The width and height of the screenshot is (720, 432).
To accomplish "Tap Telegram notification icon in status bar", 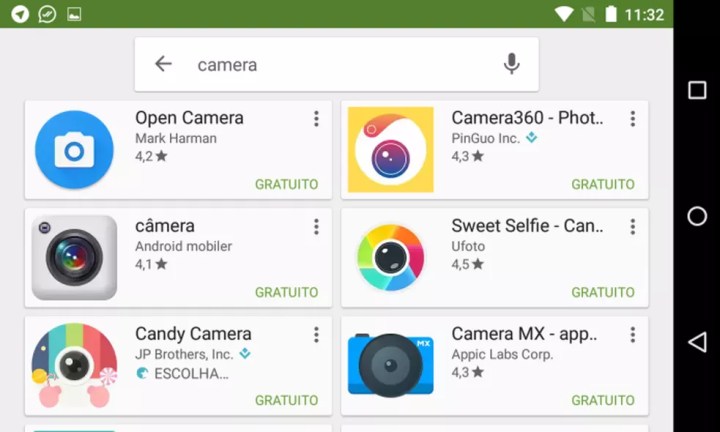I will tap(20, 14).
